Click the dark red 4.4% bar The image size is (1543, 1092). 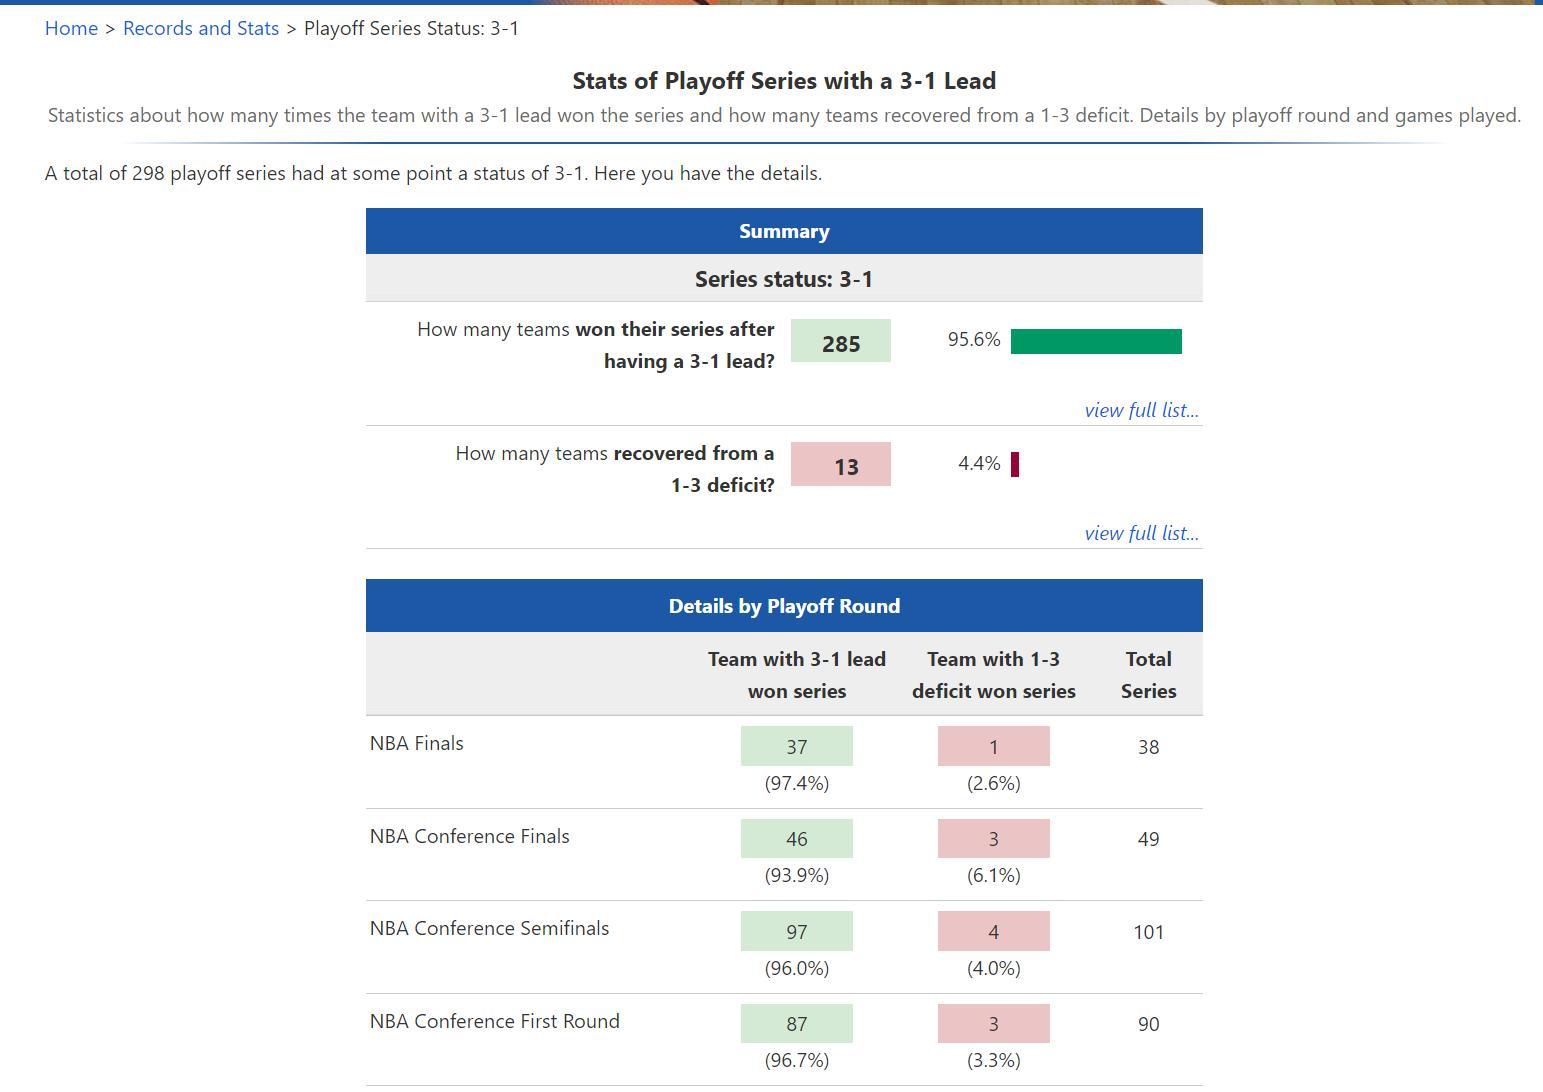[1015, 464]
